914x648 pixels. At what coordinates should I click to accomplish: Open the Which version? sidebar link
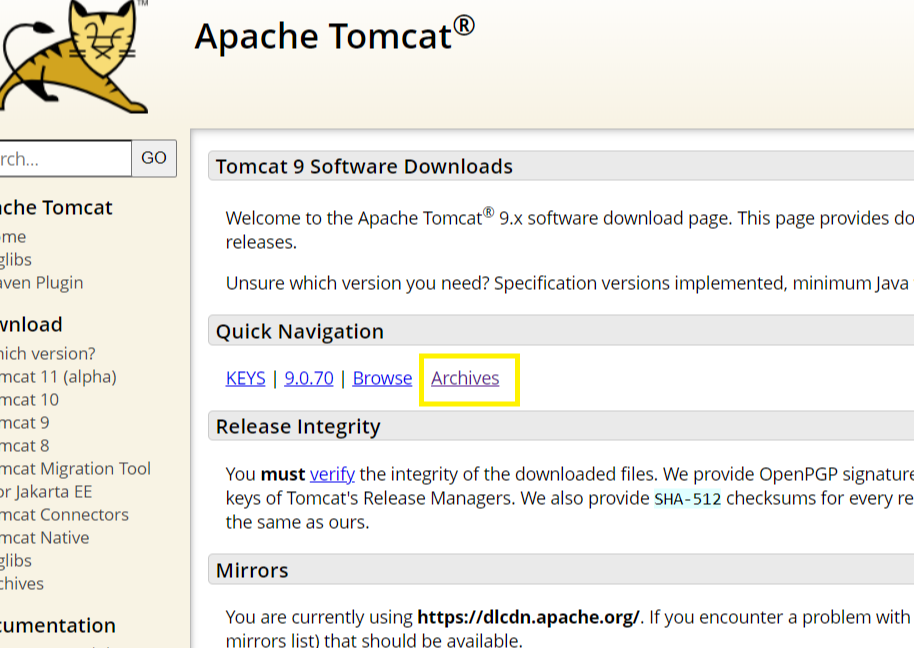(x=48, y=354)
